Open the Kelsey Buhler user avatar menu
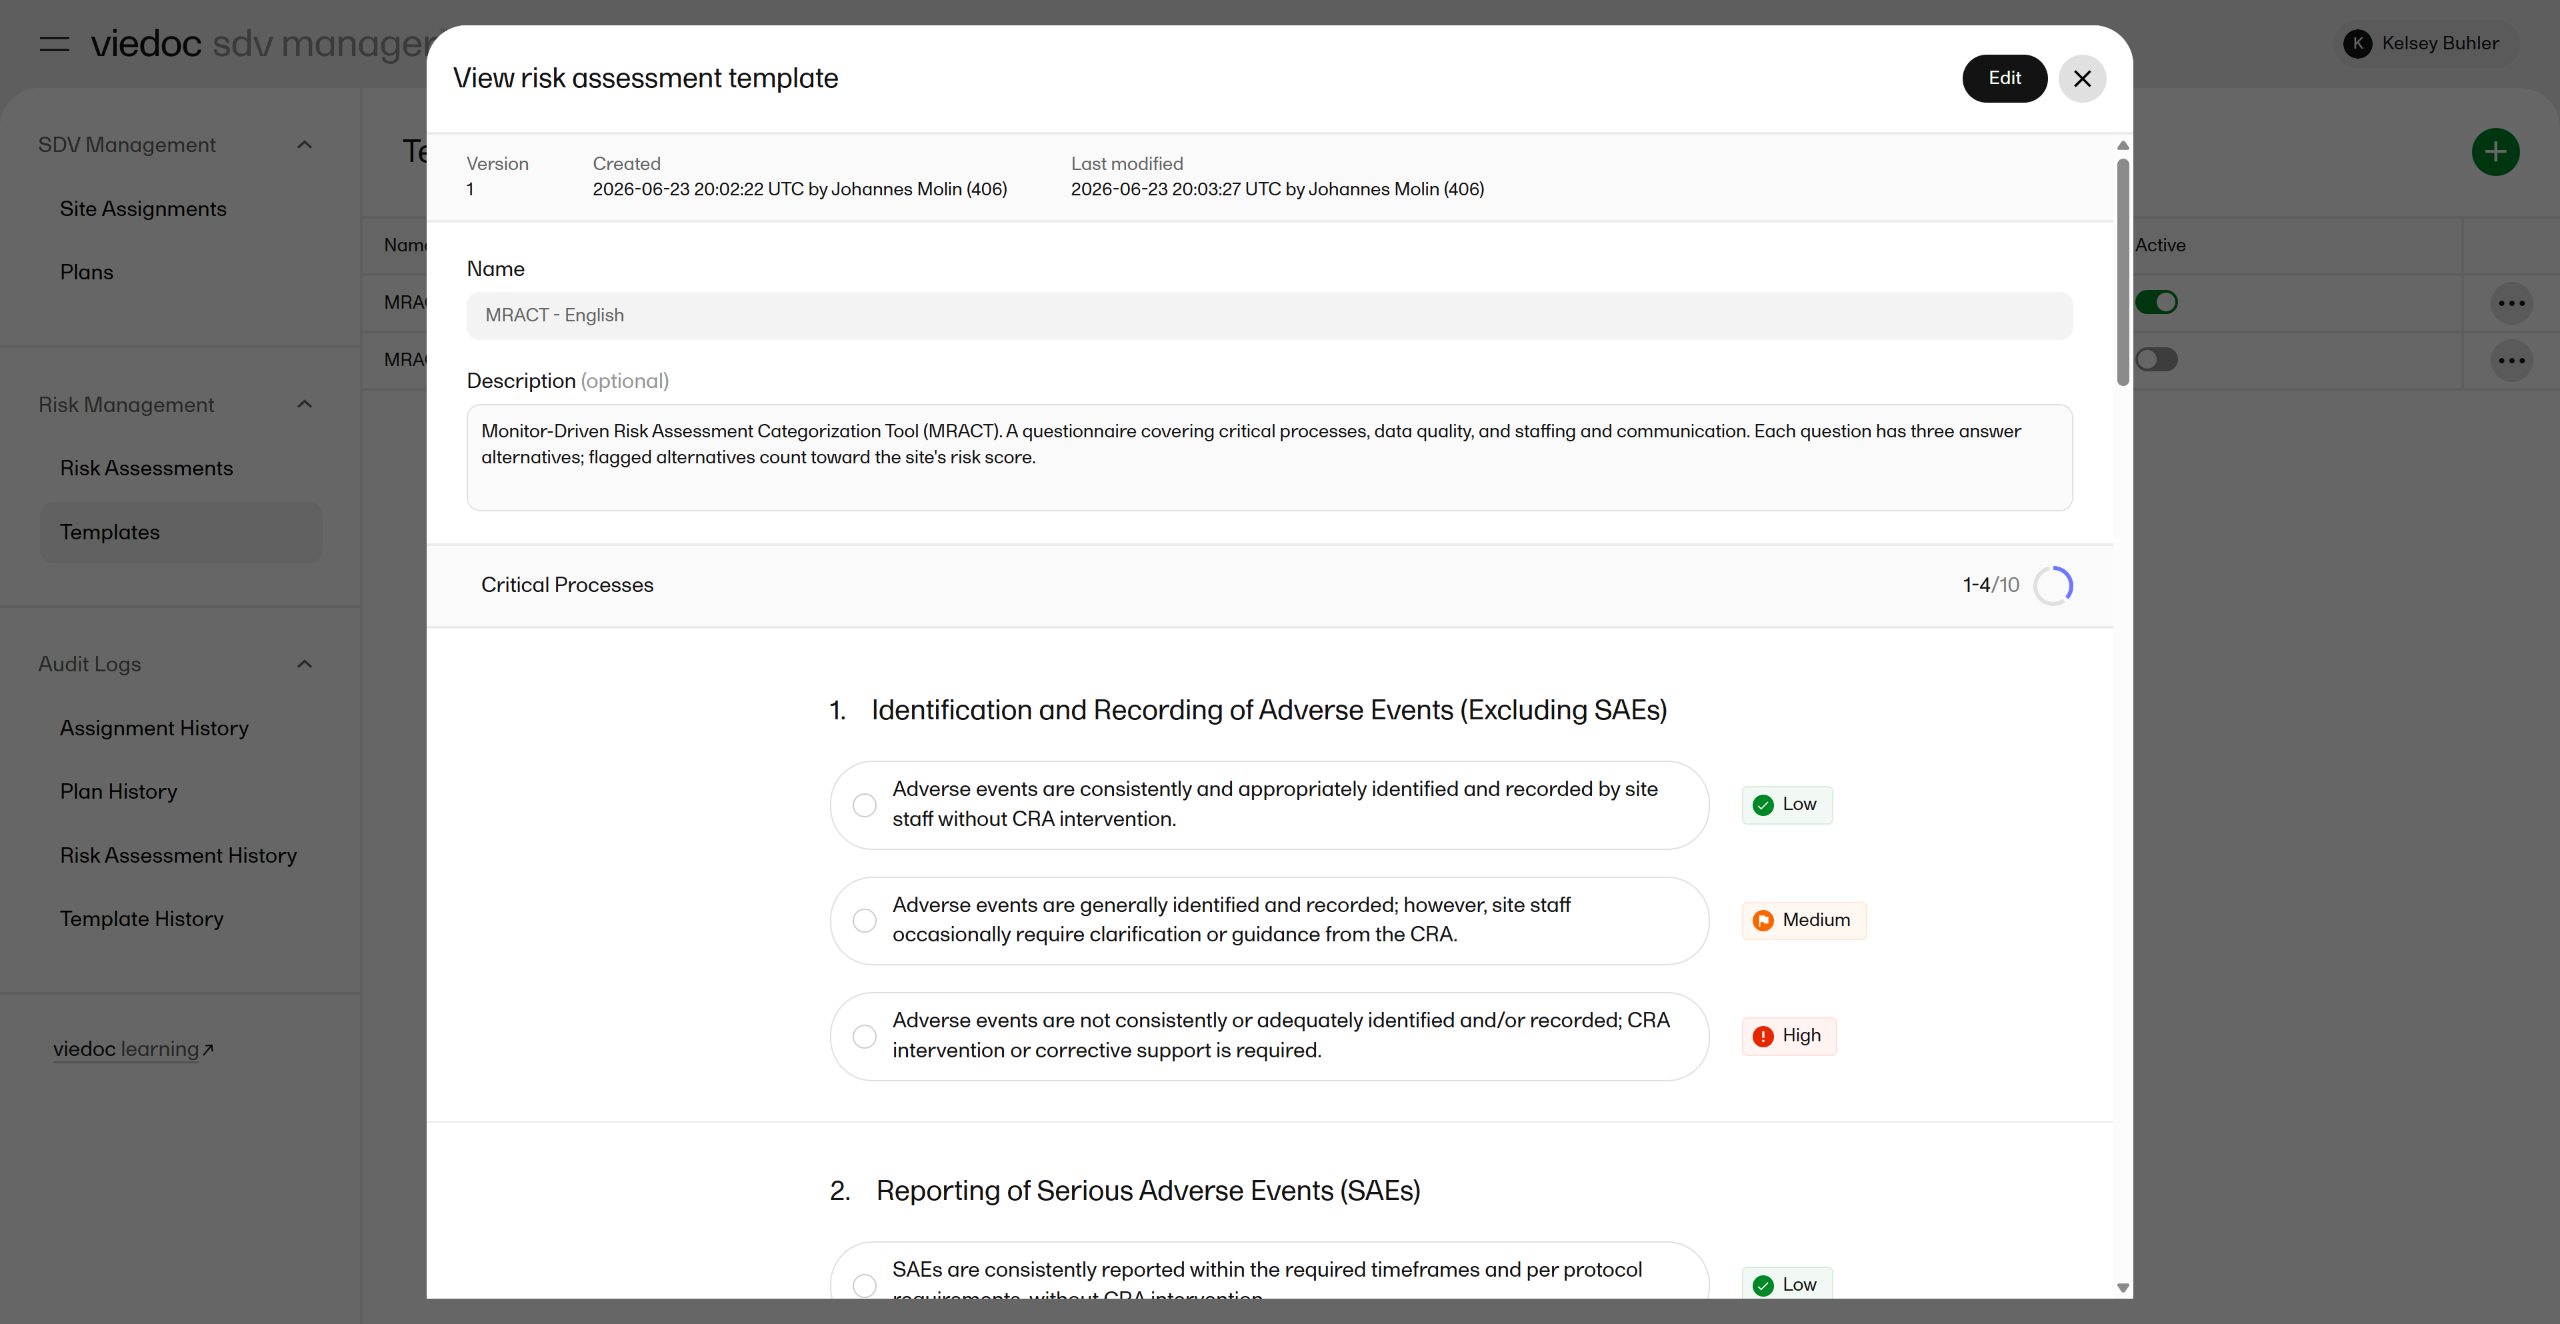 pos(2357,43)
